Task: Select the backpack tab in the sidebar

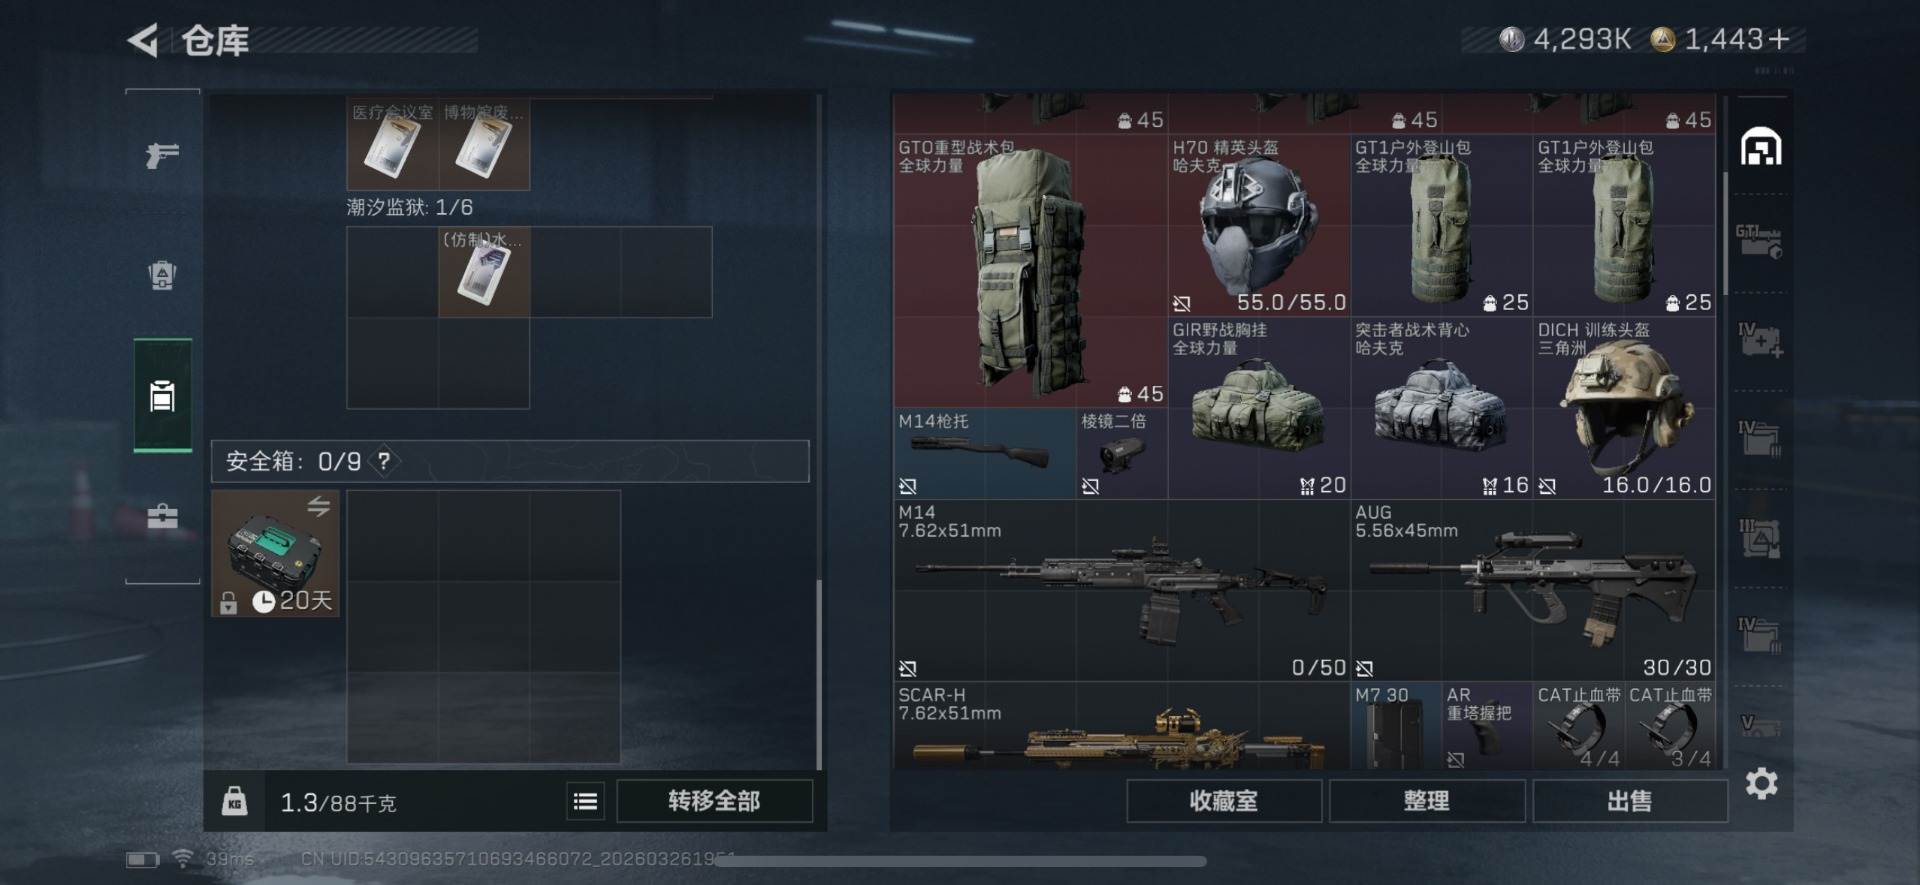Action: coord(162,275)
